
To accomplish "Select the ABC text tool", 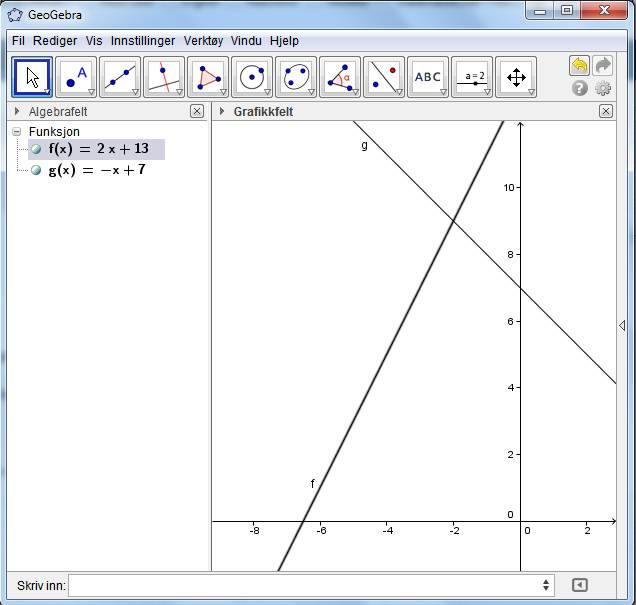I will pyautogui.click(x=428, y=77).
